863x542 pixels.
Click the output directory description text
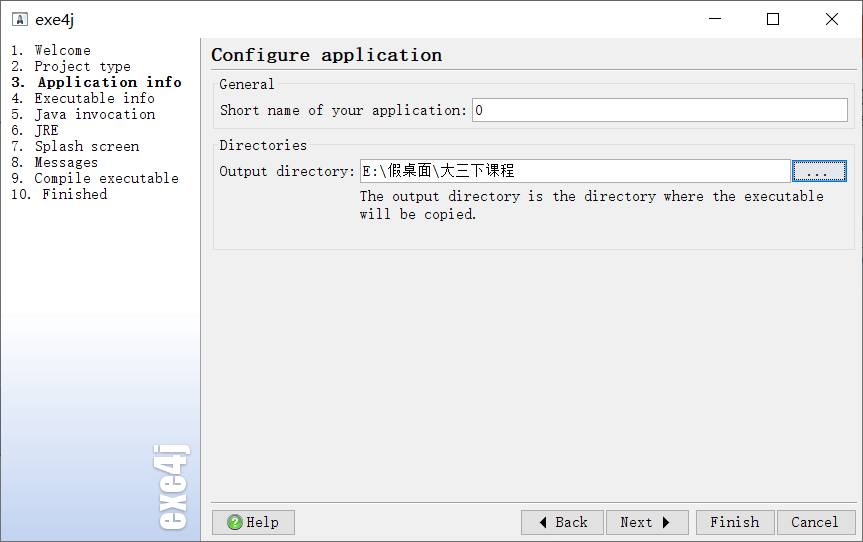(592, 205)
